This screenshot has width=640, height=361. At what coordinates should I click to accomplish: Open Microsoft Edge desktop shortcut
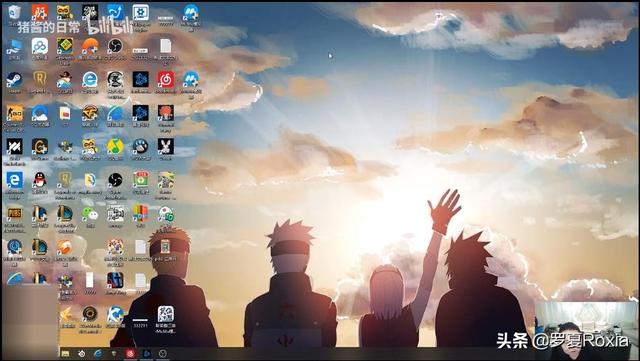click(14, 180)
